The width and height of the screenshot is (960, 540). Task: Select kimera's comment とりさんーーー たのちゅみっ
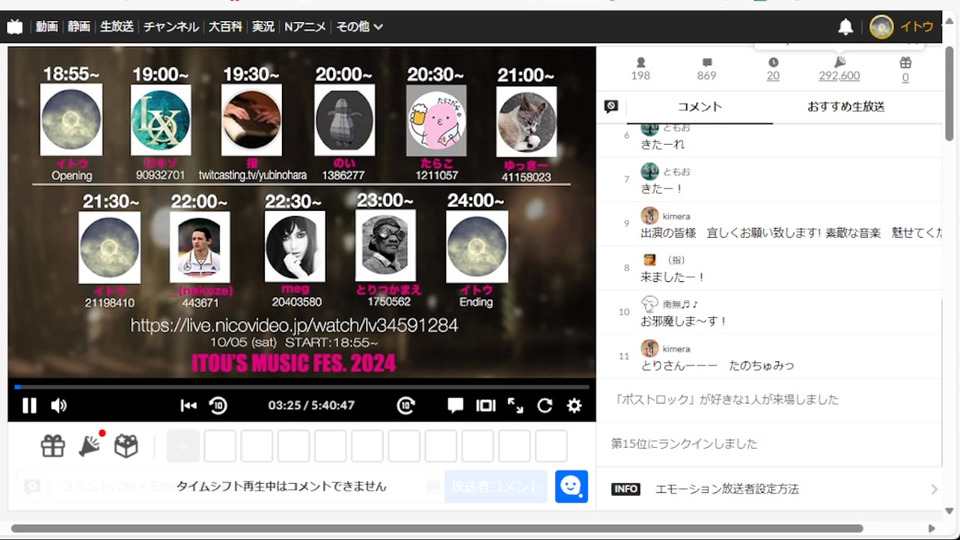point(770,356)
